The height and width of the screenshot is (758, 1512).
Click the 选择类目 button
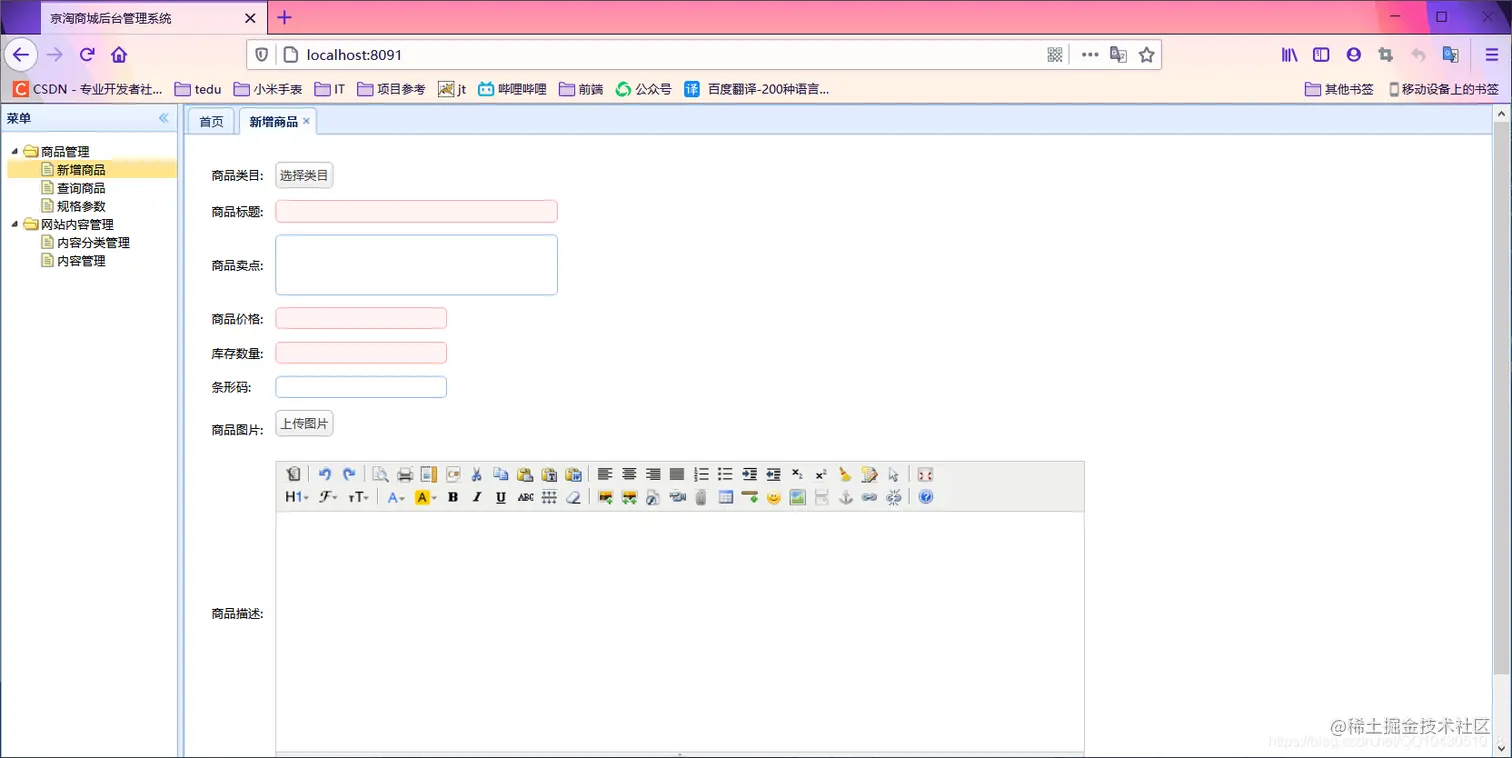[304, 175]
